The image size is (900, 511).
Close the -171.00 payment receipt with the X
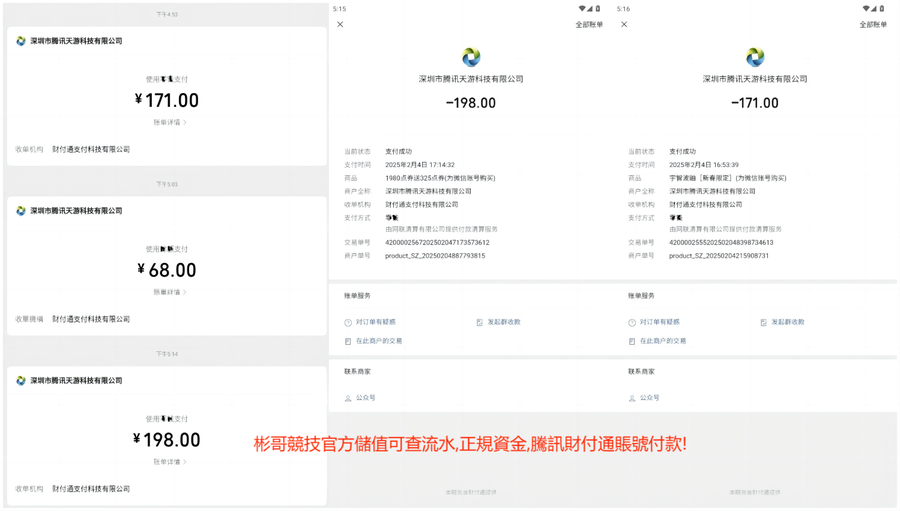624,24
